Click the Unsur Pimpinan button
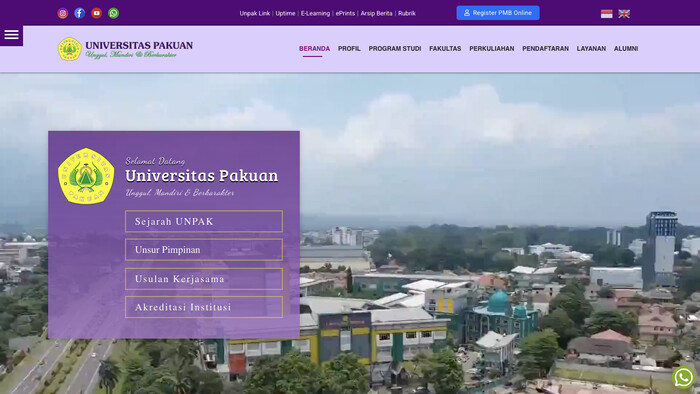The image size is (700, 394). pyautogui.click(x=204, y=250)
